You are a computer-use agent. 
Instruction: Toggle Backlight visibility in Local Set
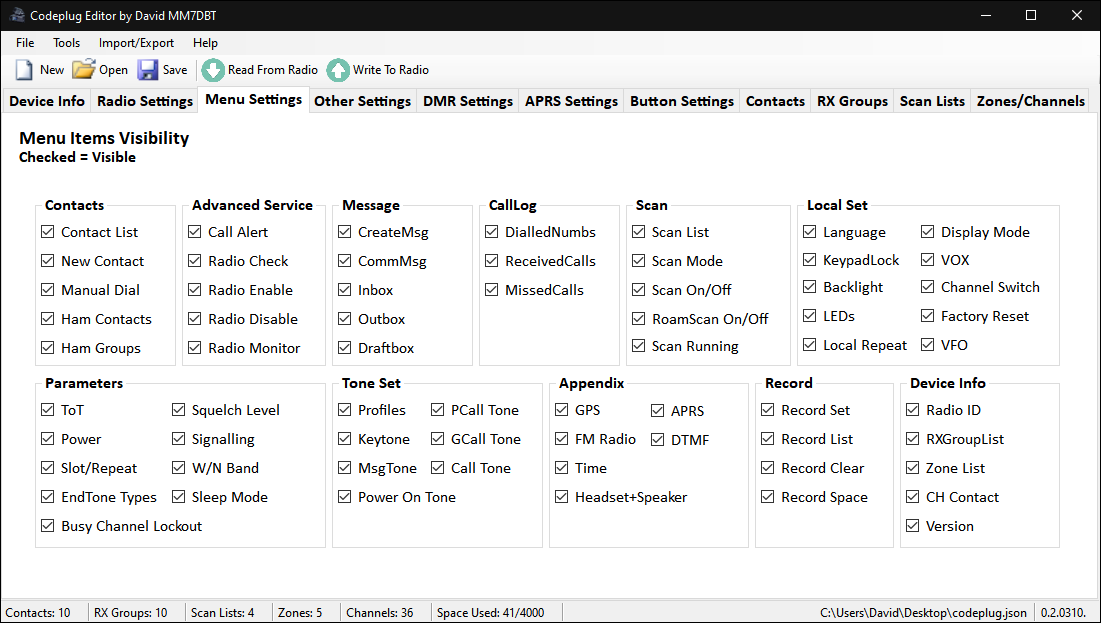810,287
